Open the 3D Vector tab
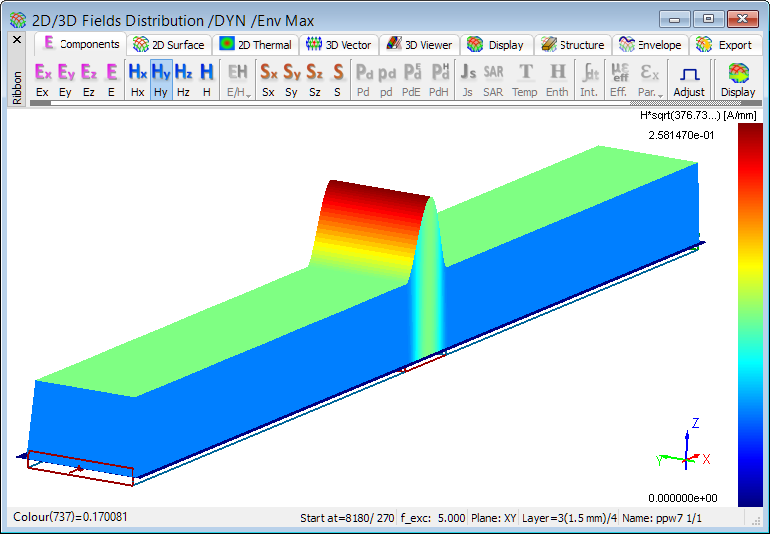This screenshot has width=770, height=534. [339, 44]
